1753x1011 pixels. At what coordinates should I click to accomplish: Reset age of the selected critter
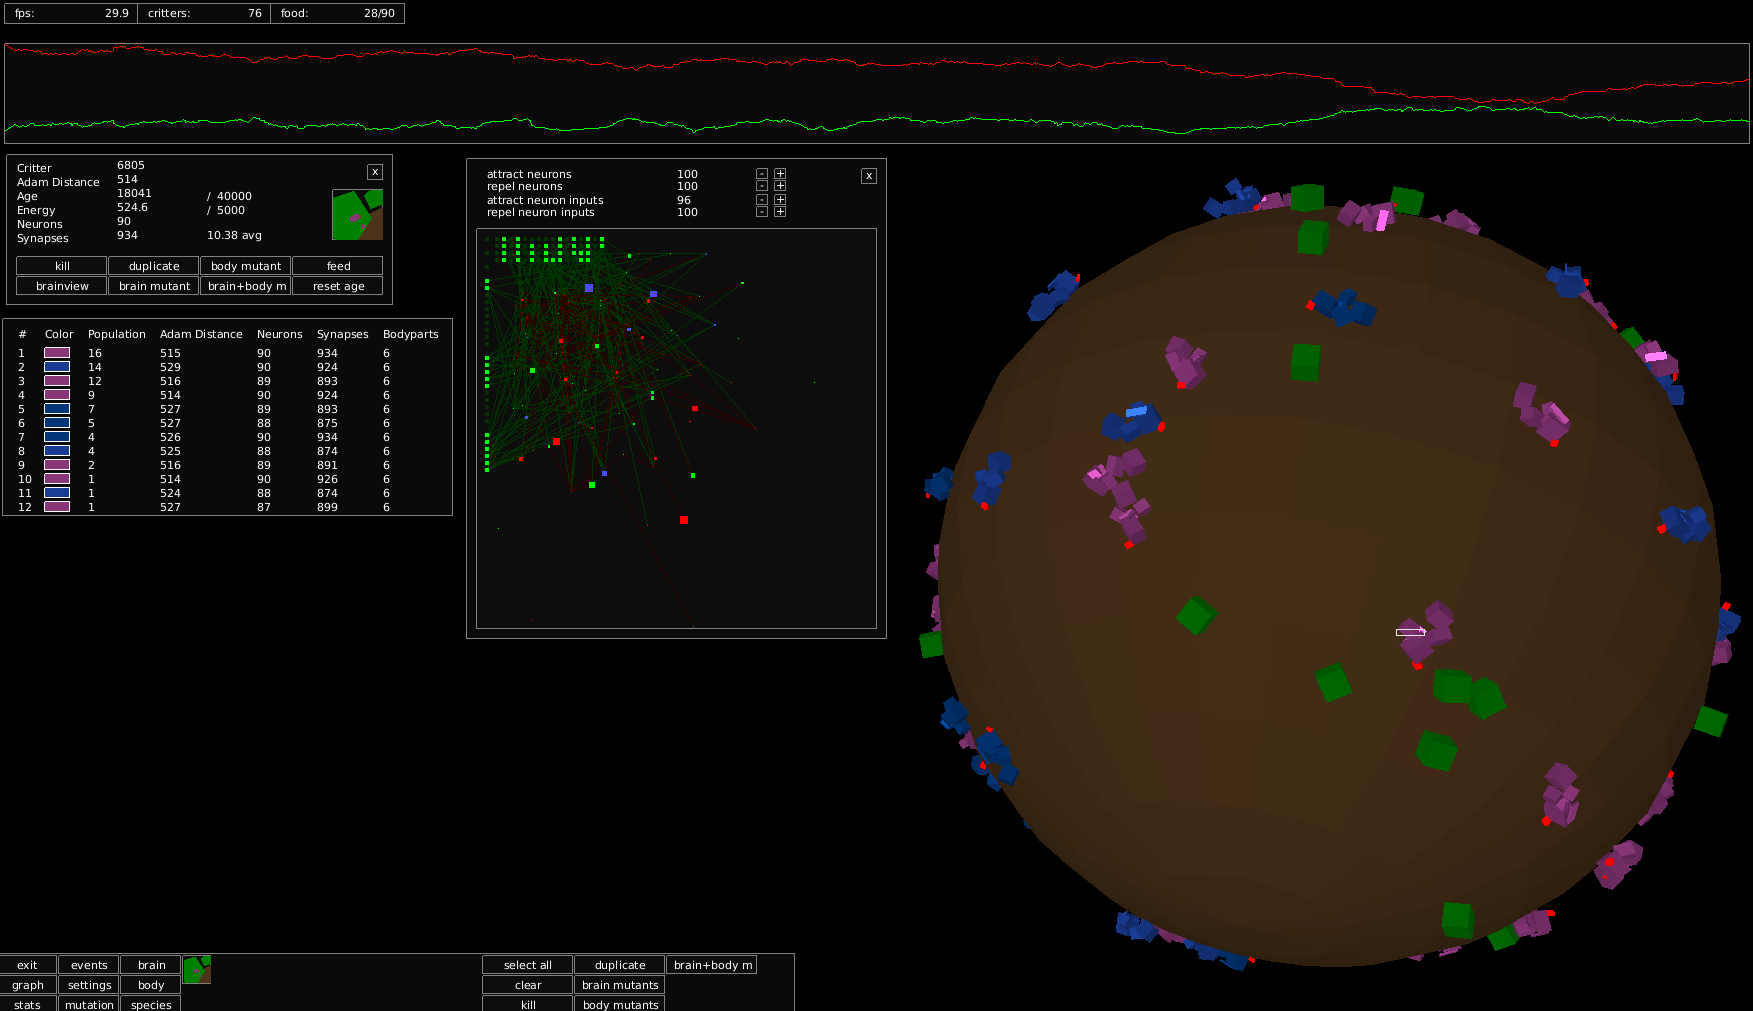(338, 286)
